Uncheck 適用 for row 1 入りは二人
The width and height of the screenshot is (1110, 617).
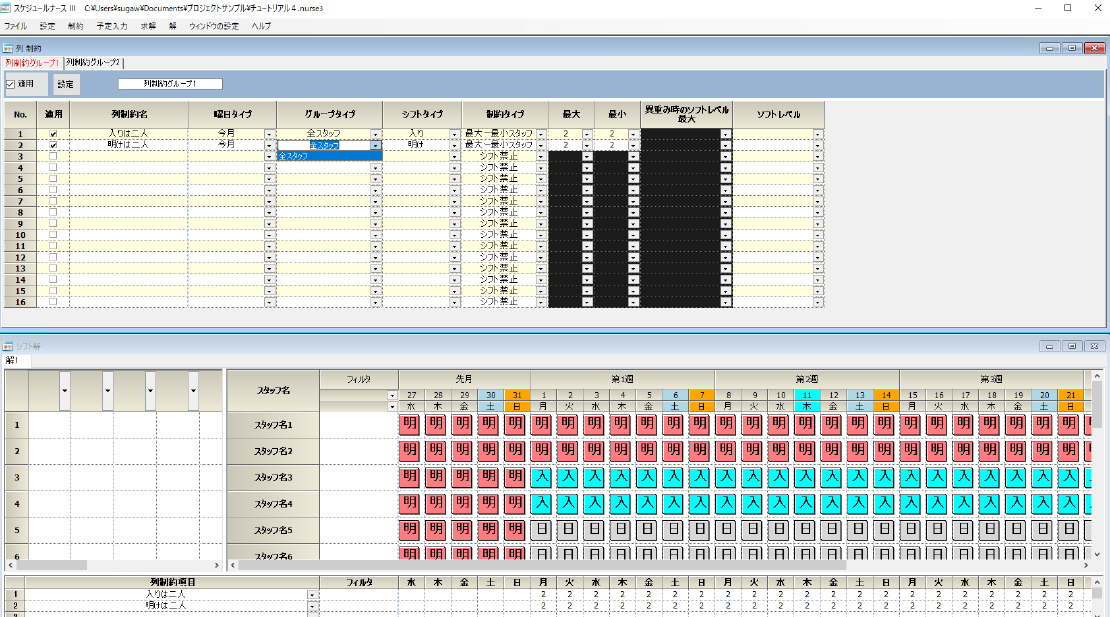click(x=53, y=134)
